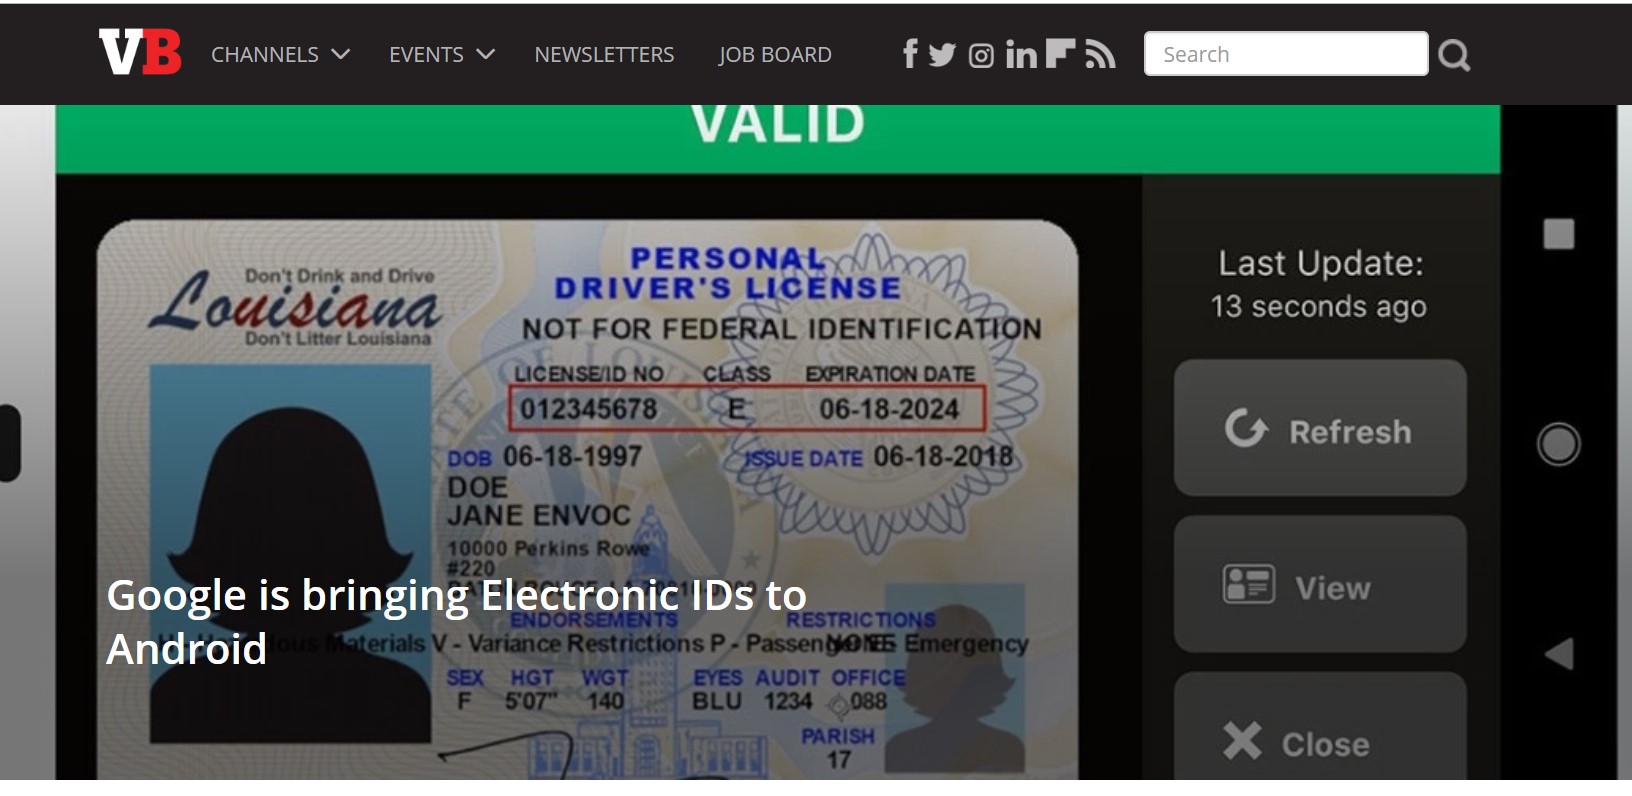Image resolution: width=1632 pixels, height=796 pixels.
Task: Open the RSS feed icon
Action: pyautogui.click(x=1100, y=55)
